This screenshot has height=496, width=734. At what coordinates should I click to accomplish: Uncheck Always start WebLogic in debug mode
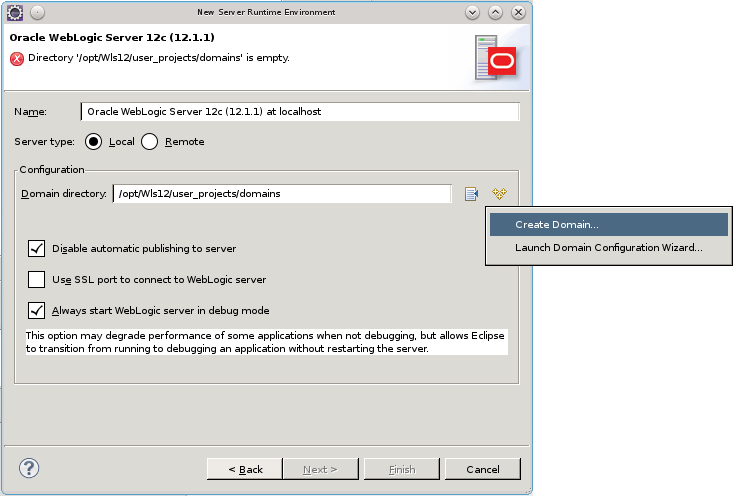click(x=37, y=310)
